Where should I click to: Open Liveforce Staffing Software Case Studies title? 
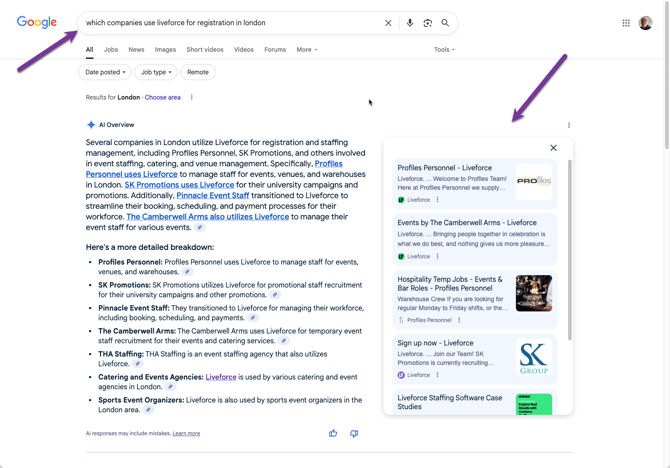pos(450,402)
